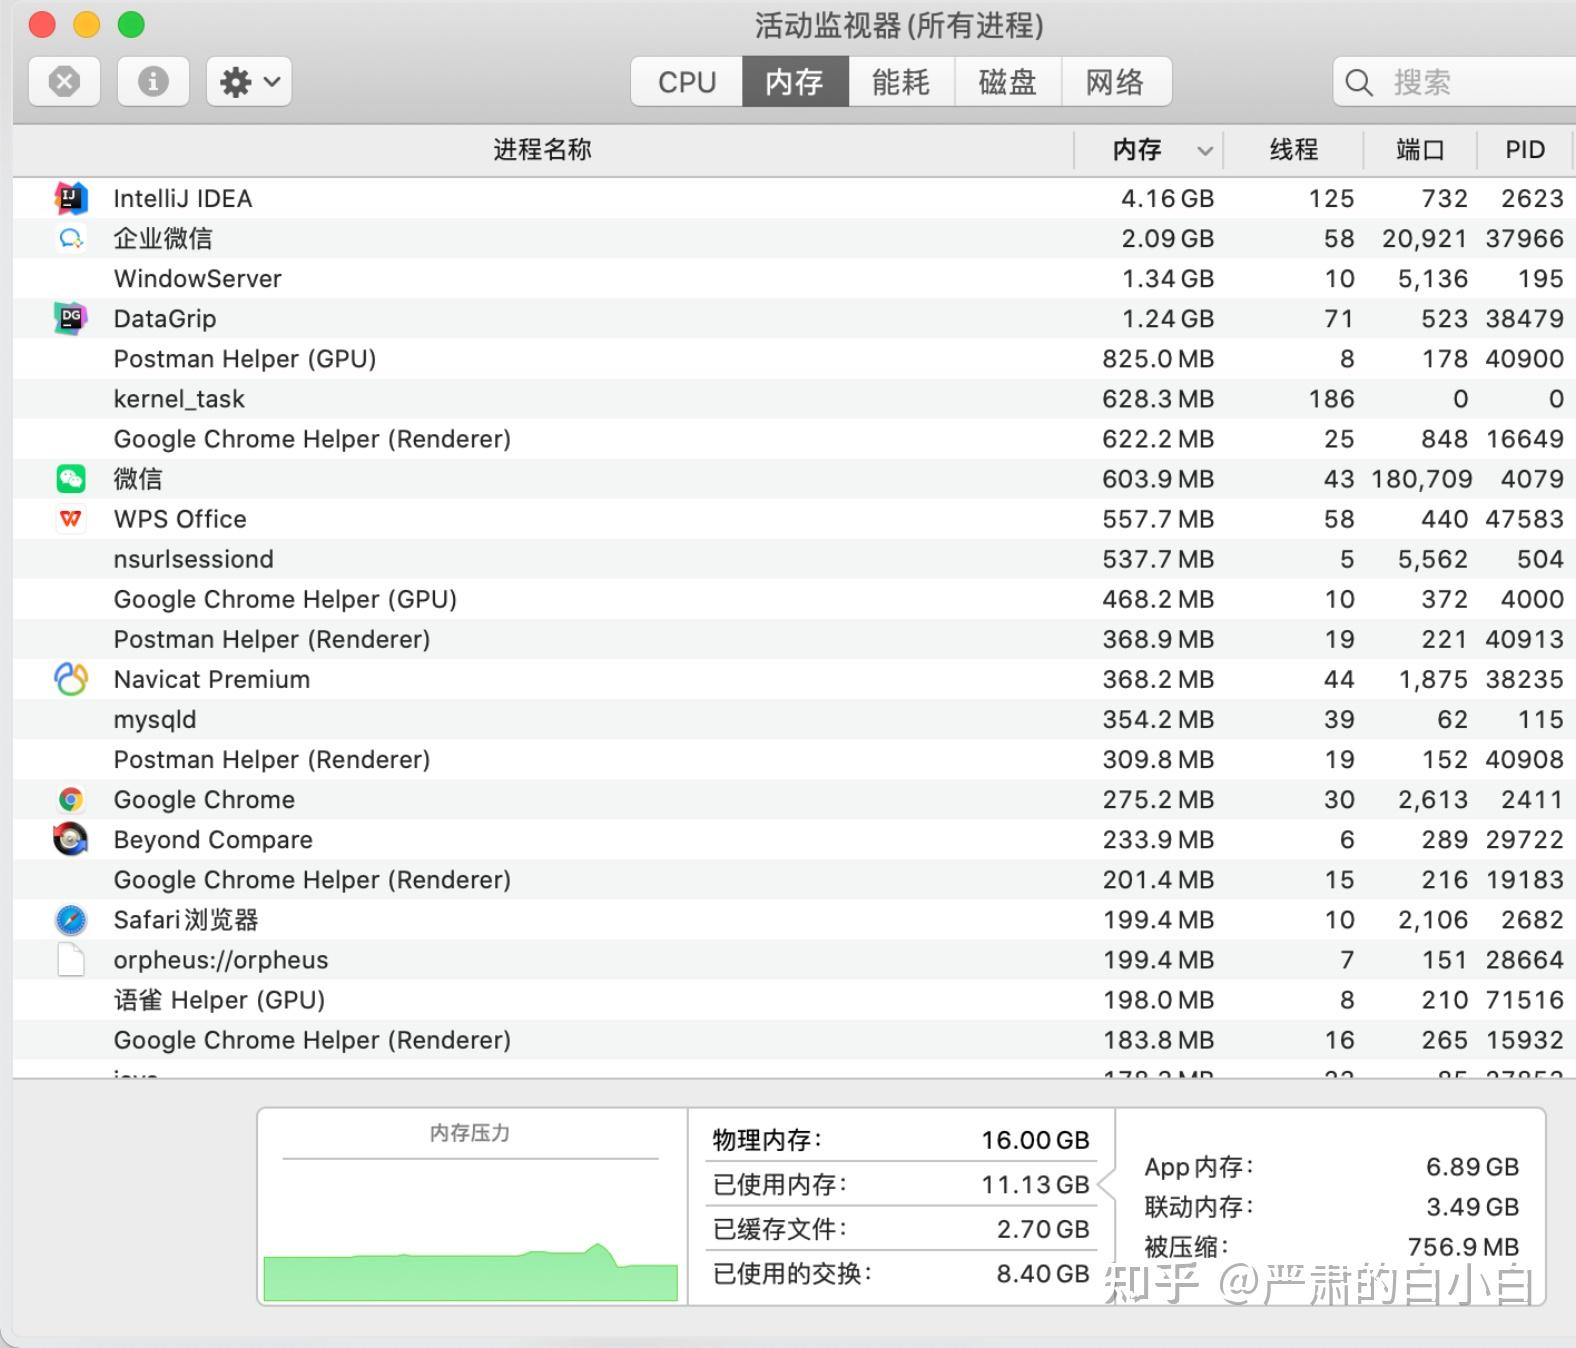Screen dimensions: 1576x1348
Task: Click the App 内存 6.89 GB entry
Action: click(1332, 1167)
